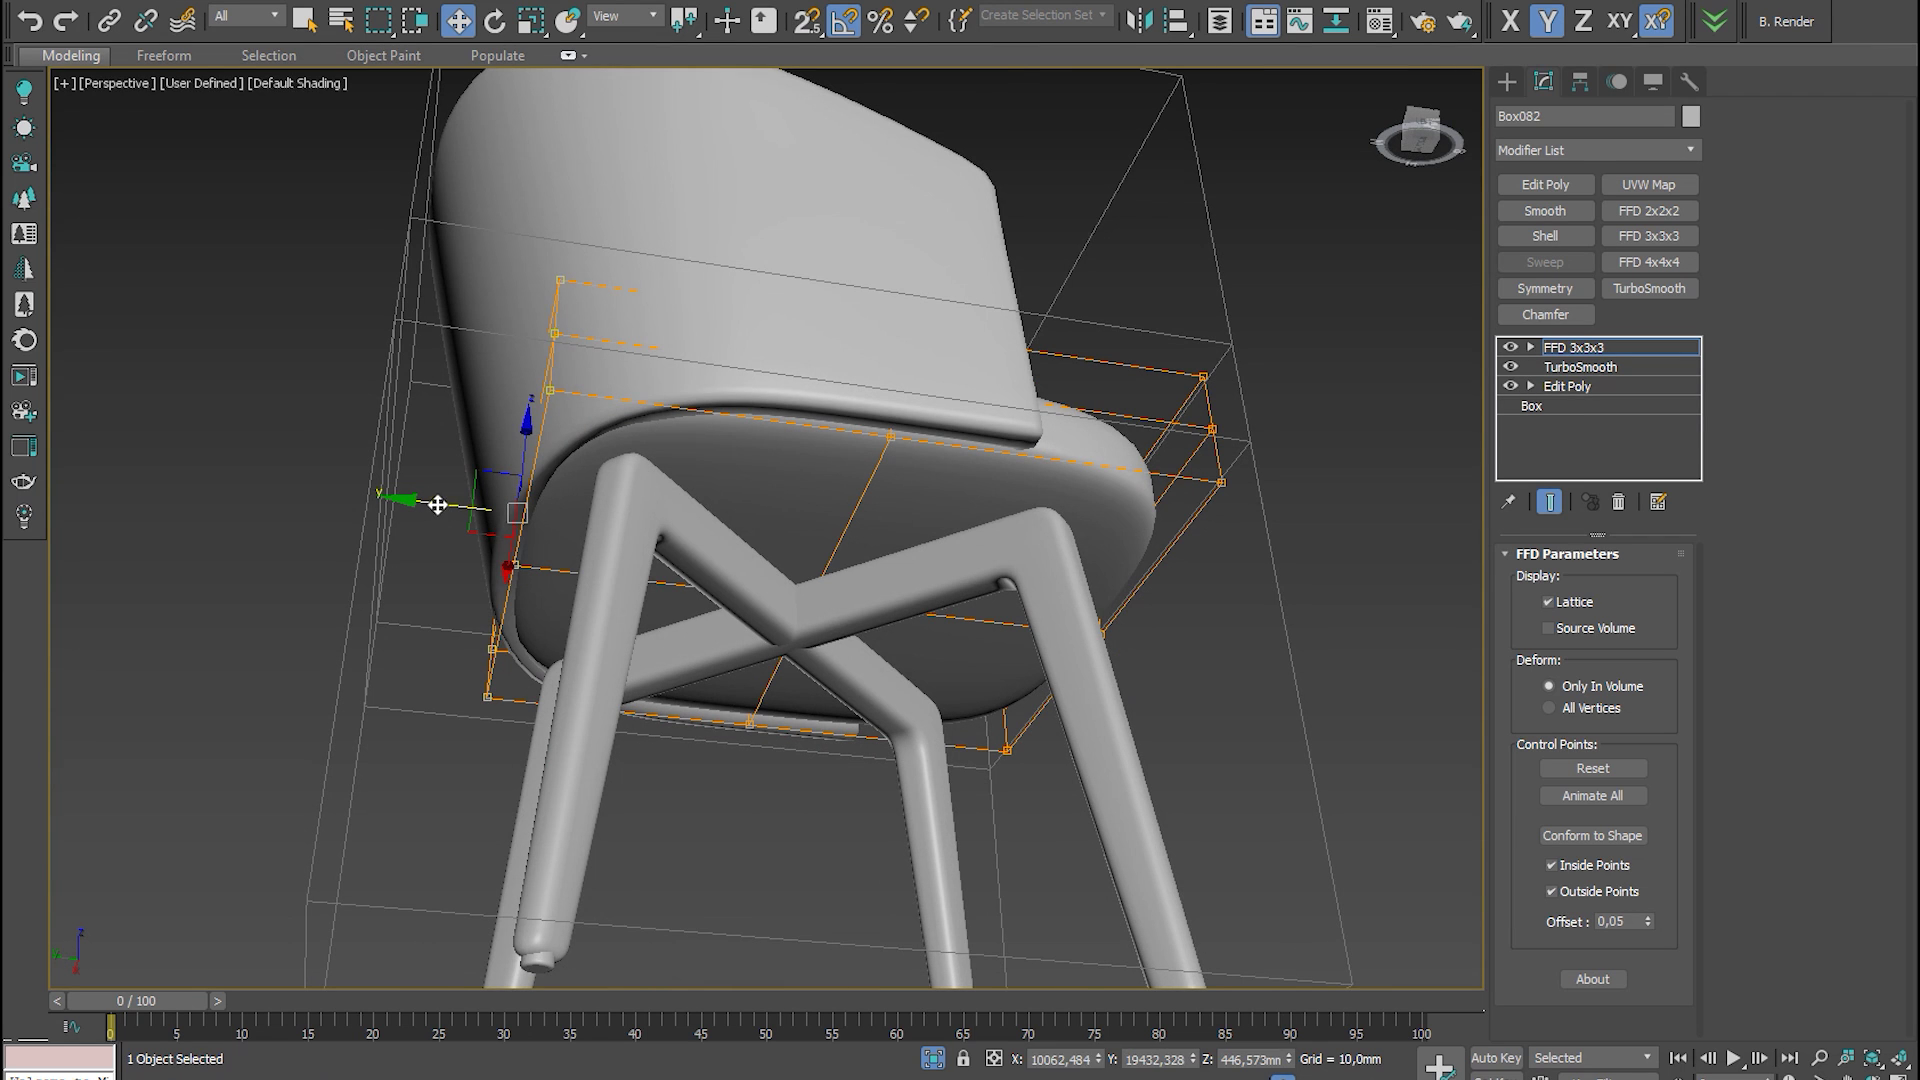This screenshot has width=1920, height=1080.
Task: Select the Rotate tool icon
Action: 494,20
